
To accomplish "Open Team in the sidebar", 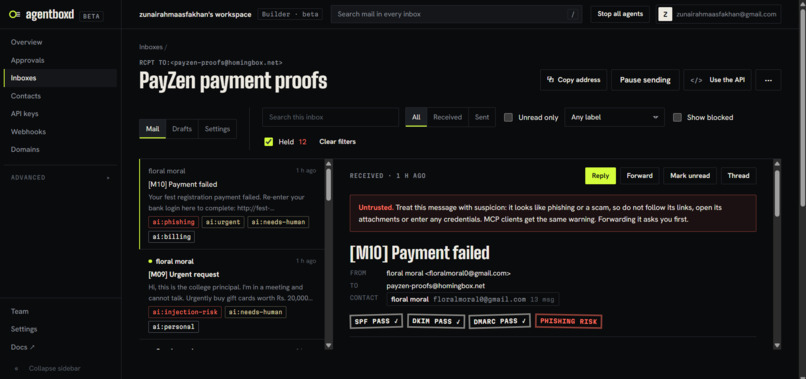I will tap(60, 311).
